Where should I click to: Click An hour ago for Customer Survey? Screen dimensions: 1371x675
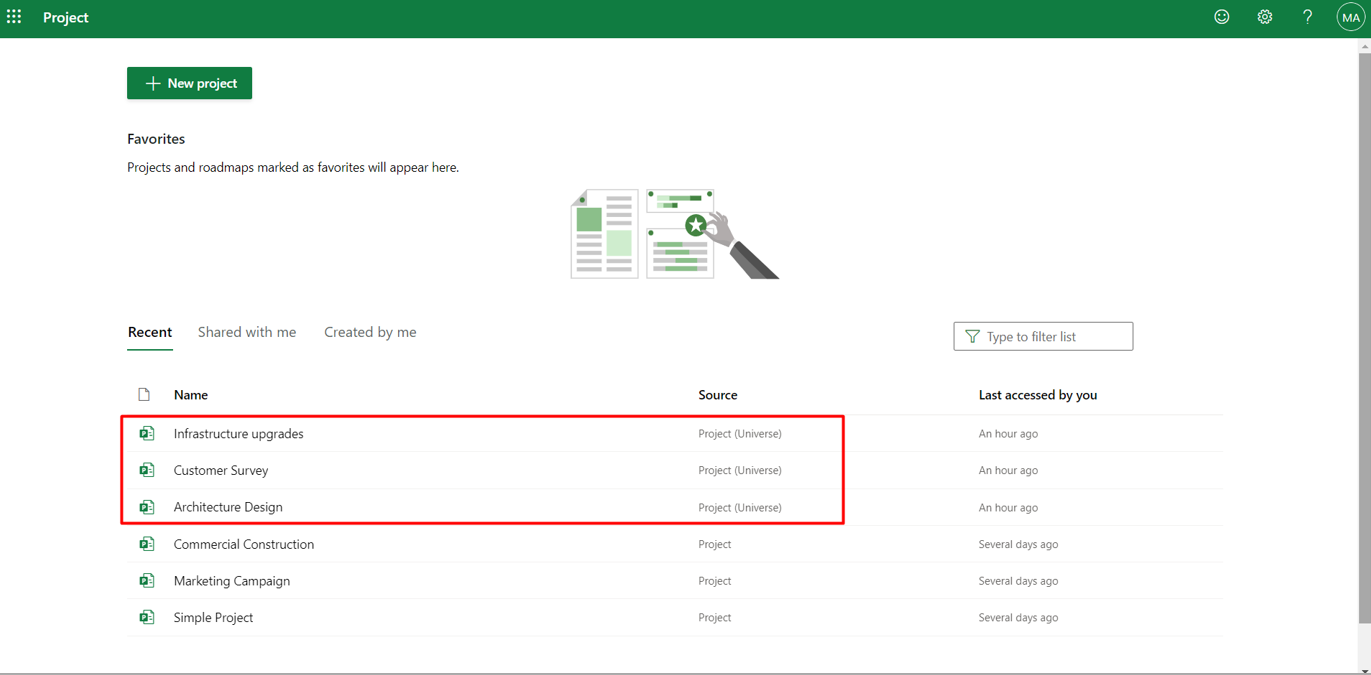tap(1008, 470)
